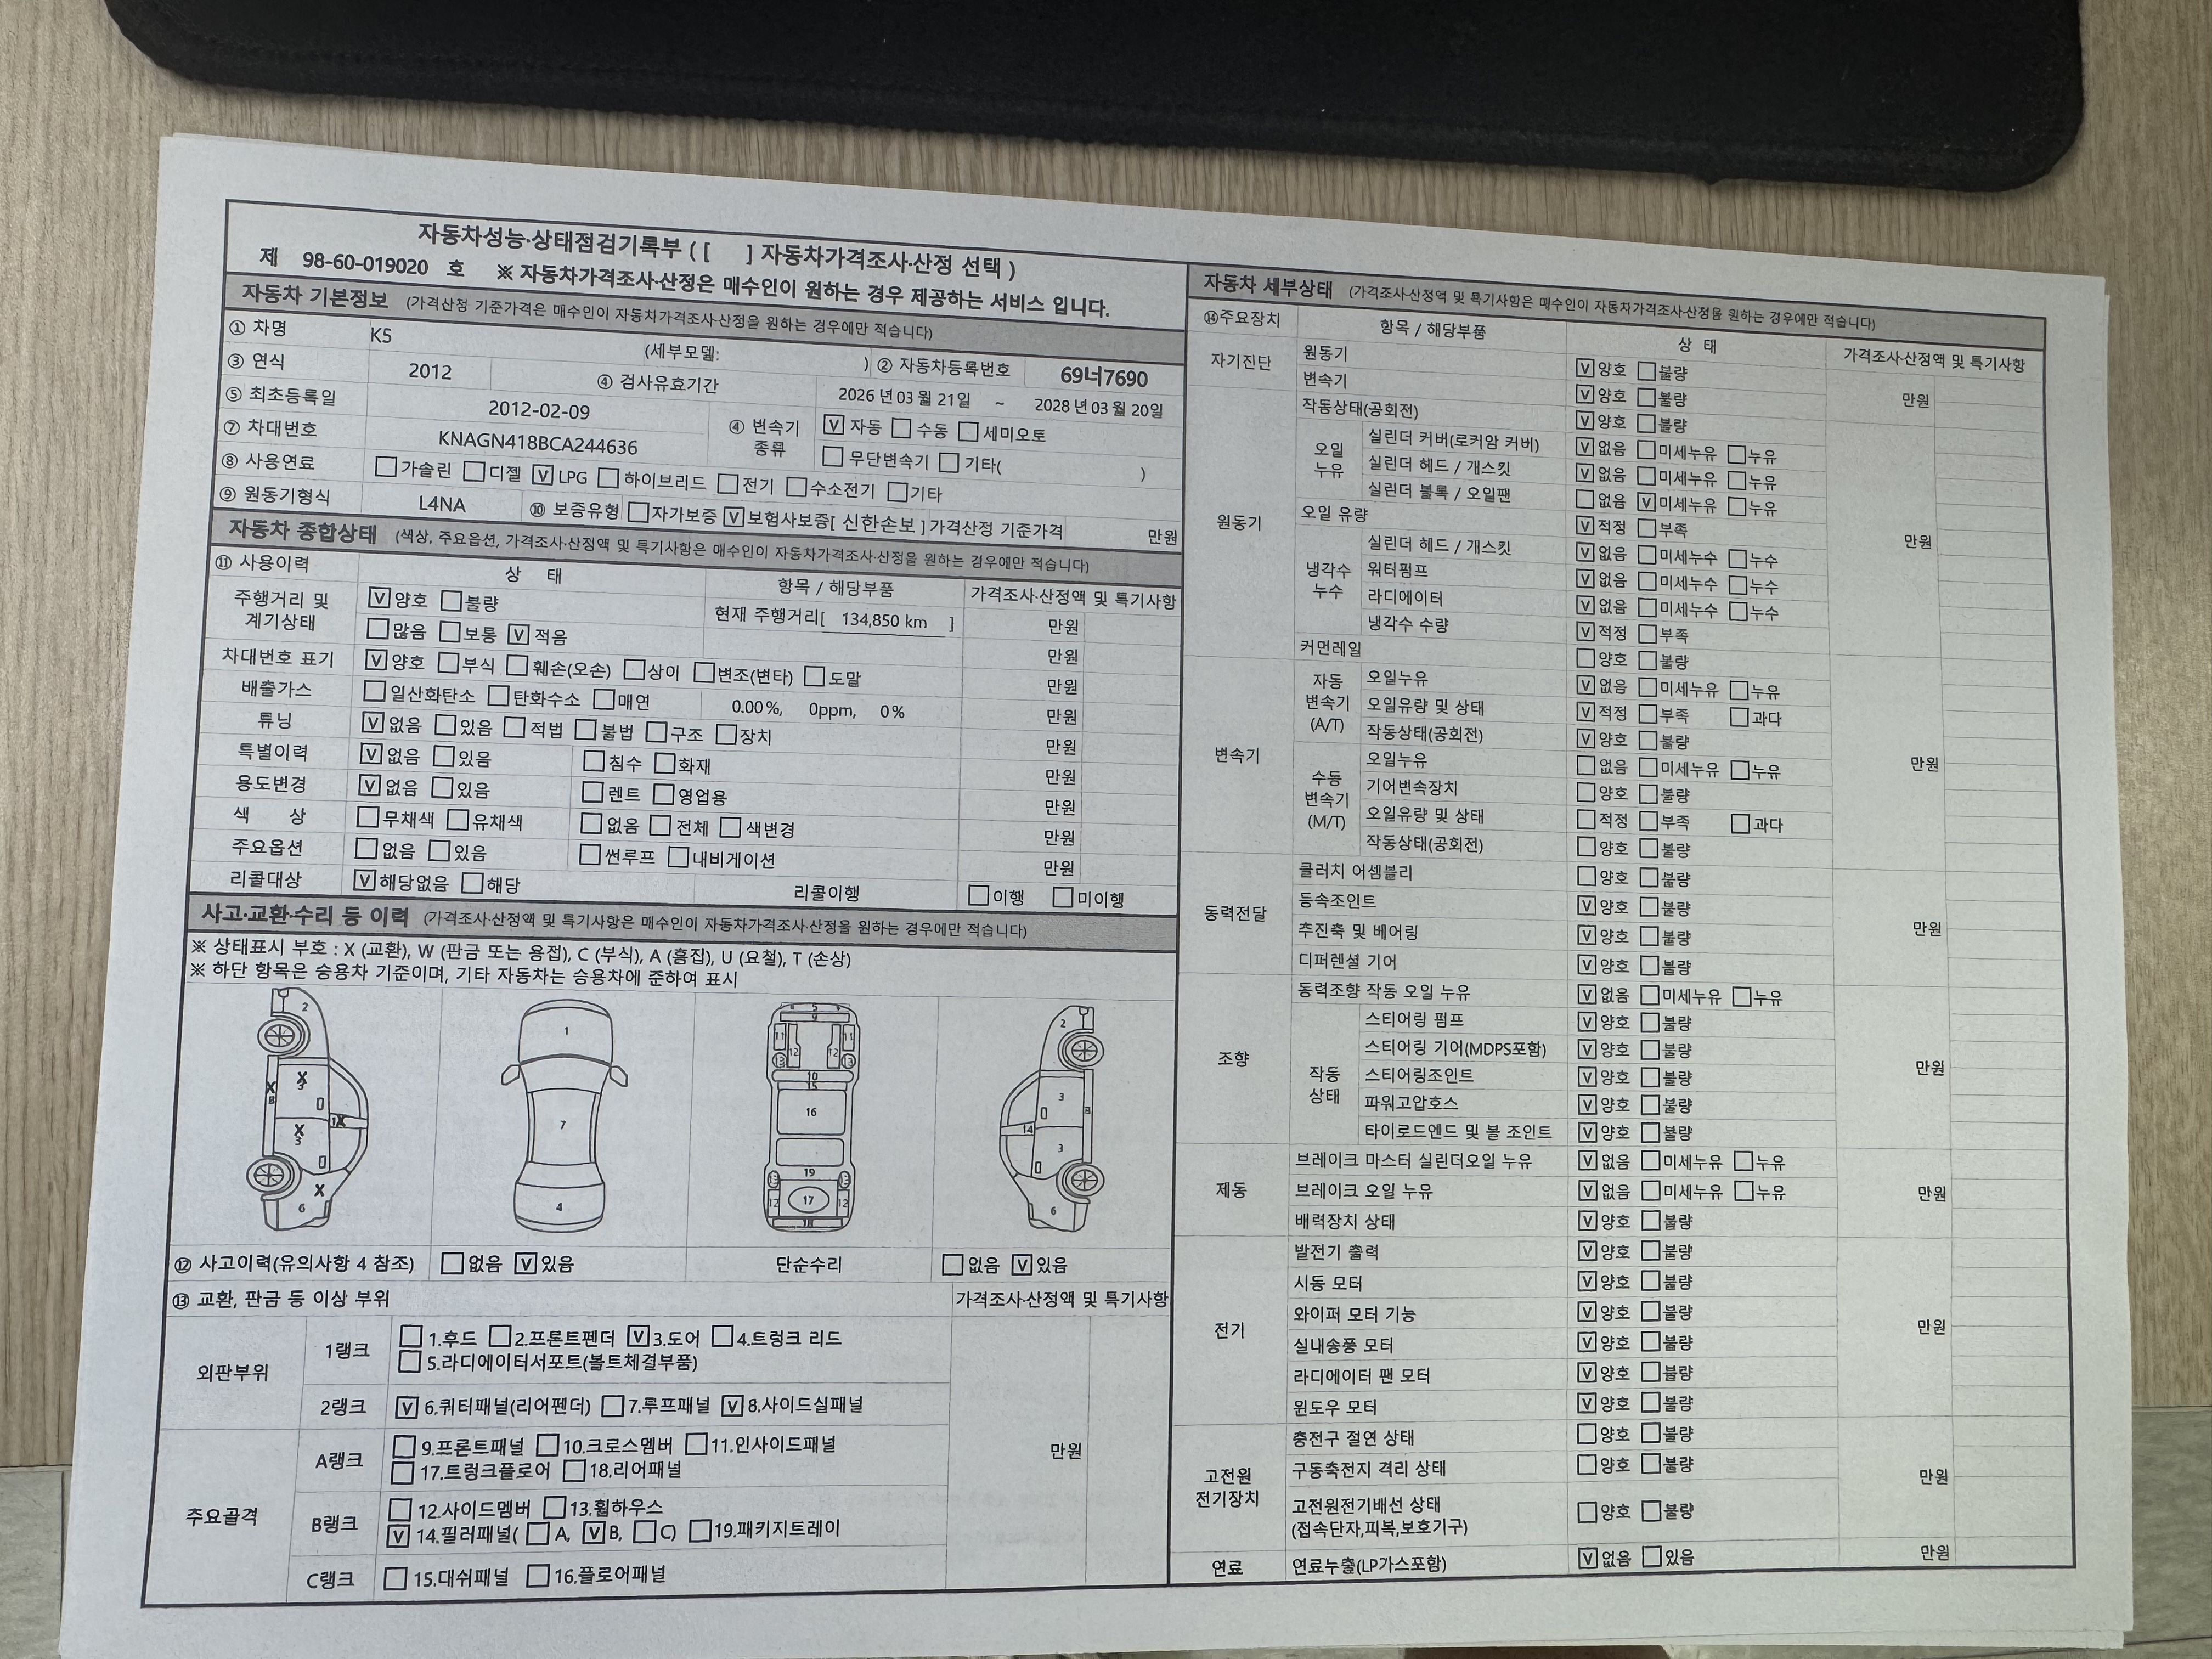Tick the 일산화탄소 emissions checkbox

click(375, 692)
